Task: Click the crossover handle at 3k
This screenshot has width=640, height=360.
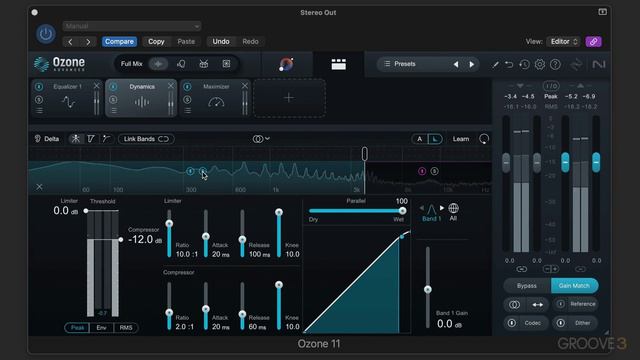Action: point(364,154)
